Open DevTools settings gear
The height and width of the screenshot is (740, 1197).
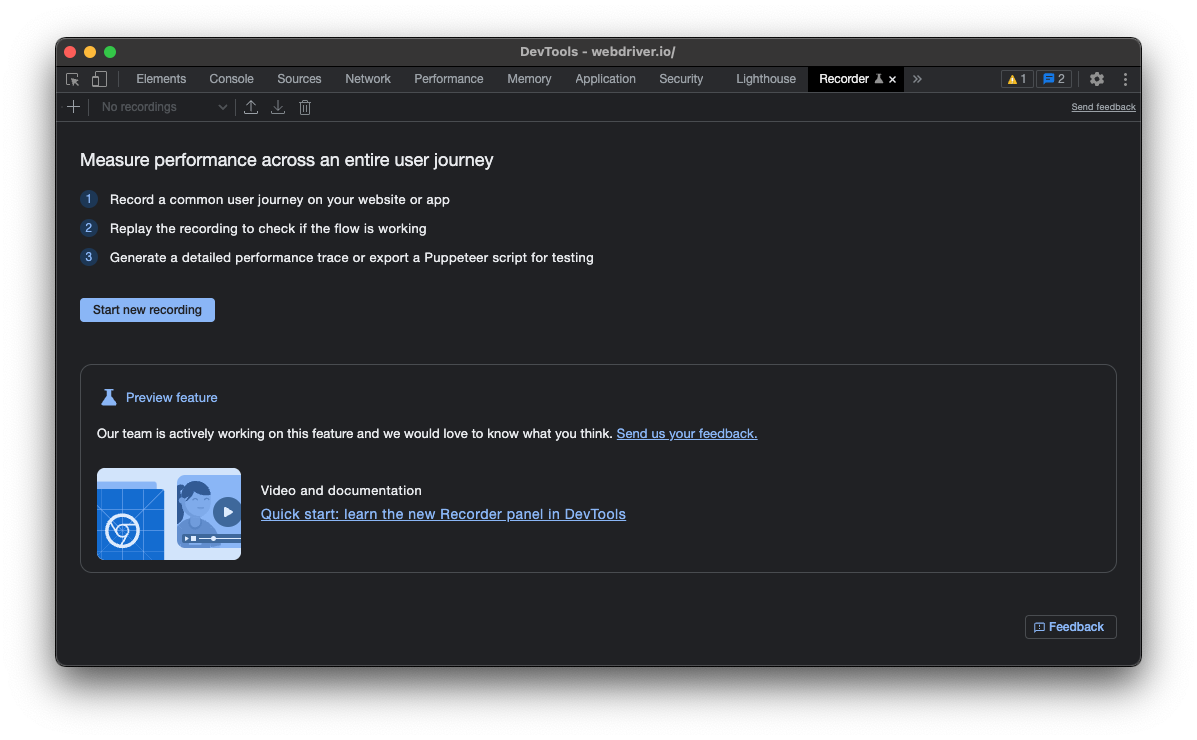(x=1097, y=79)
